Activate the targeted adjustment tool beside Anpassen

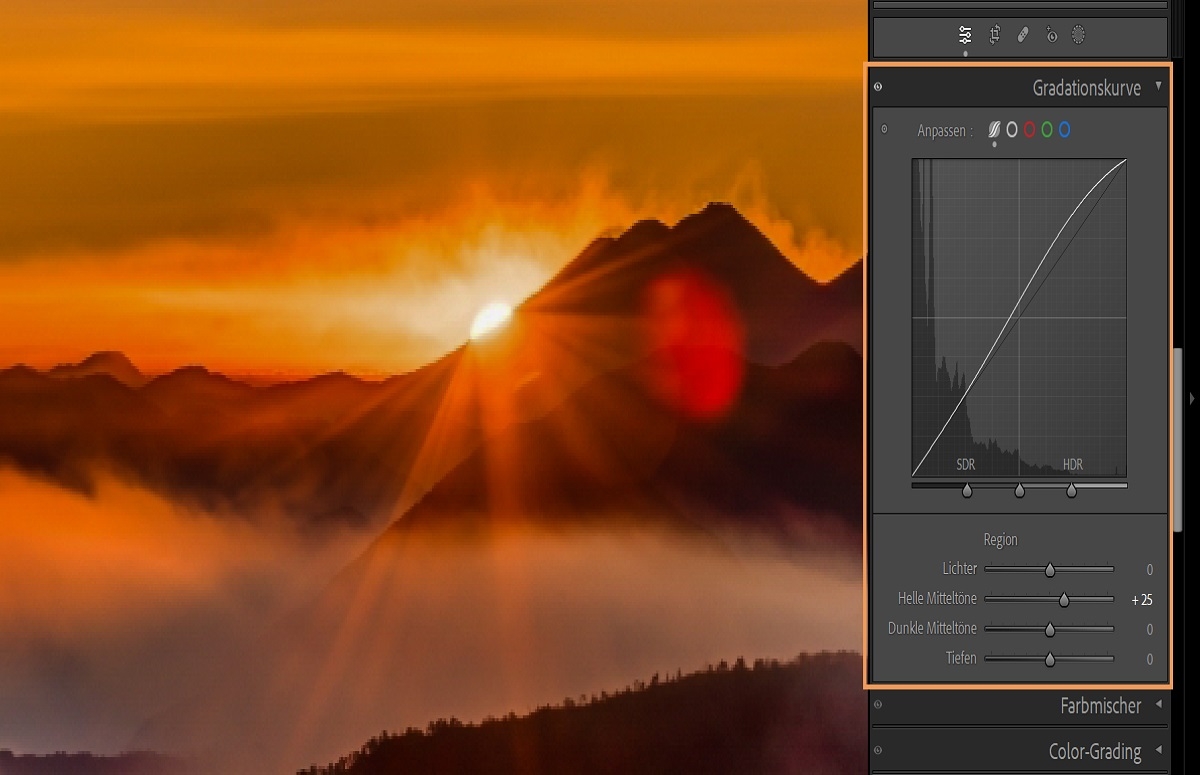coord(884,129)
